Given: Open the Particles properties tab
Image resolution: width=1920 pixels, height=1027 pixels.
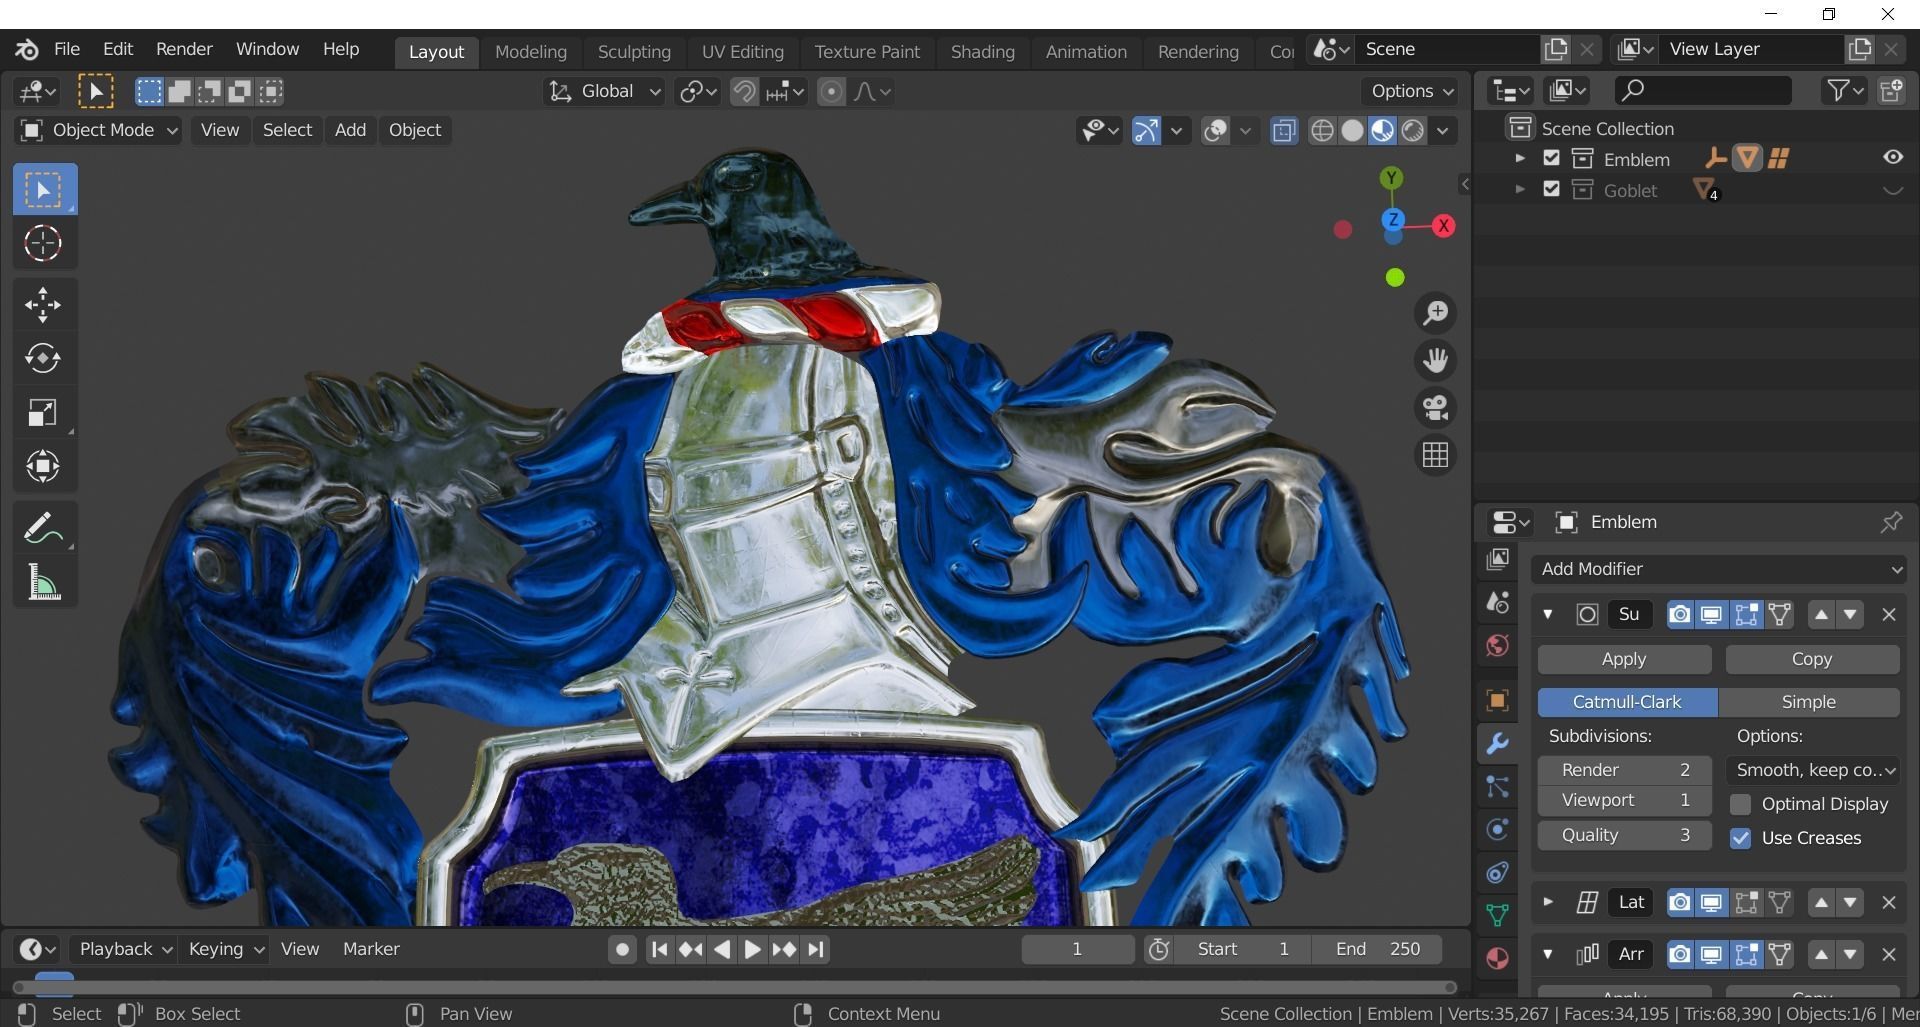Looking at the screenshot, I should (1497, 786).
